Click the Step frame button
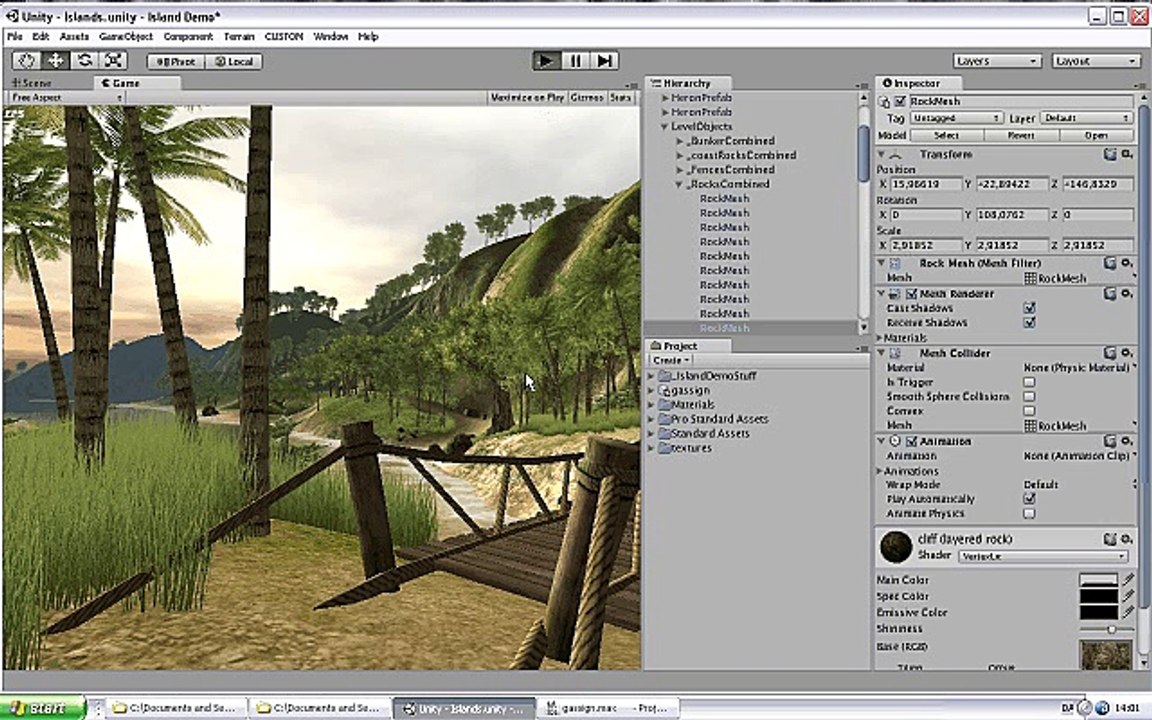Screen dimensions: 1152x720 point(604,61)
